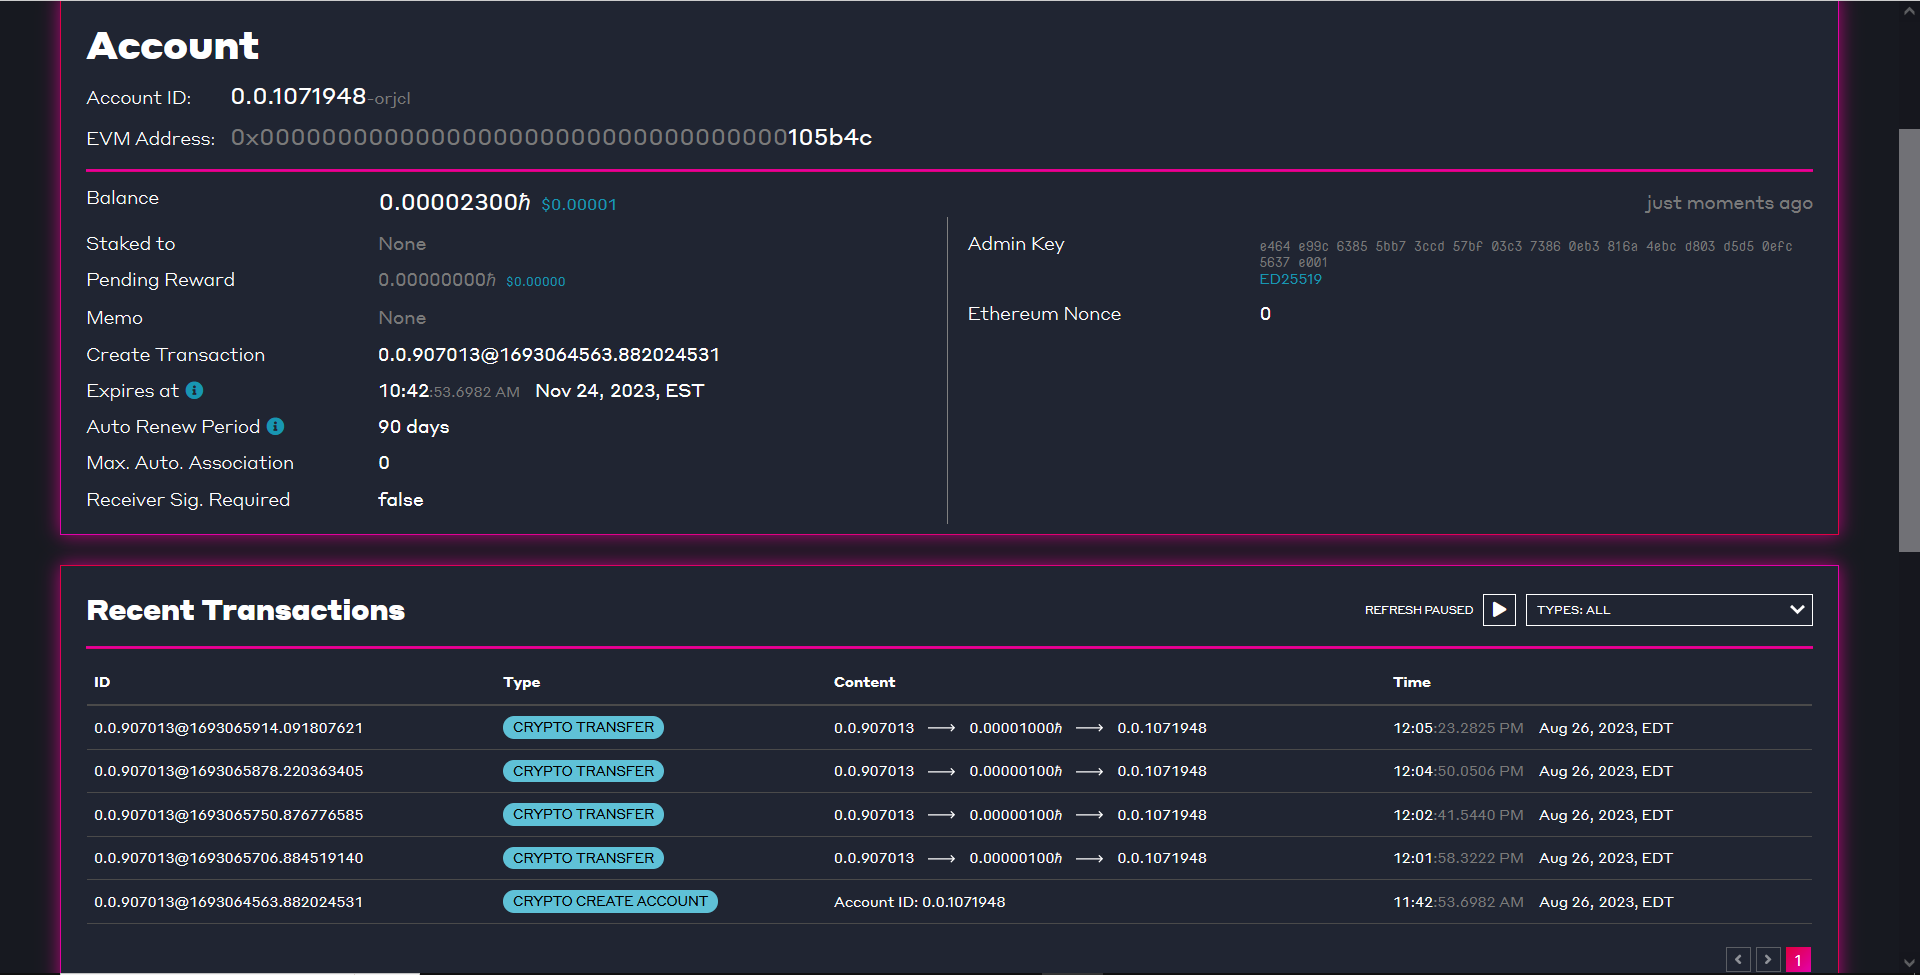Screen dimensions: 1920x975
Task: Click the $0.00001 balance dollar value
Action: [579, 205]
